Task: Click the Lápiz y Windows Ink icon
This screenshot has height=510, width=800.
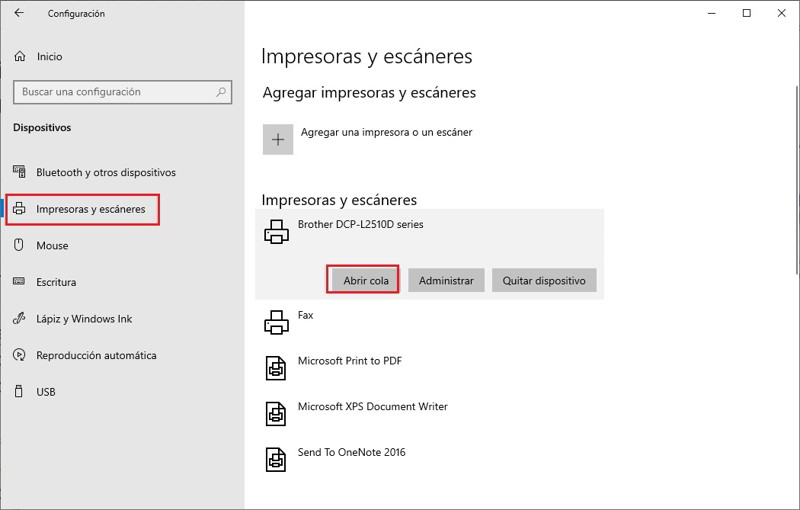Action: click(x=20, y=319)
